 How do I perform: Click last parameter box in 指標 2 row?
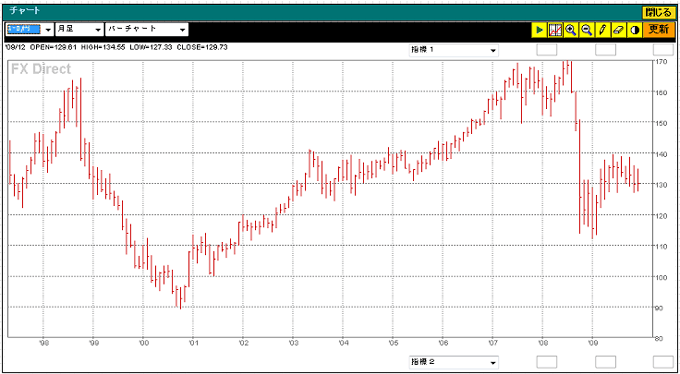click(664, 362)
